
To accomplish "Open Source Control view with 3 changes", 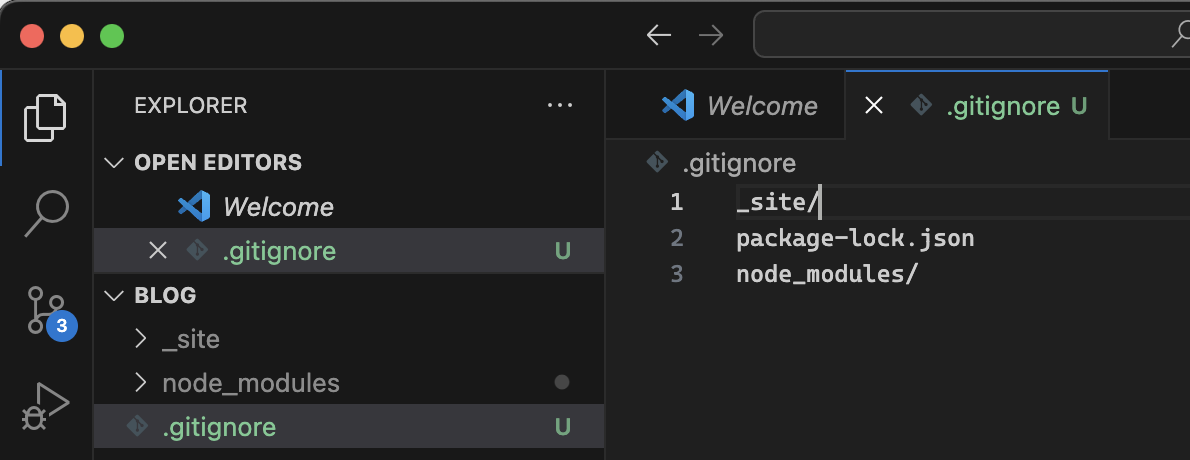I will tap(50, 311).
